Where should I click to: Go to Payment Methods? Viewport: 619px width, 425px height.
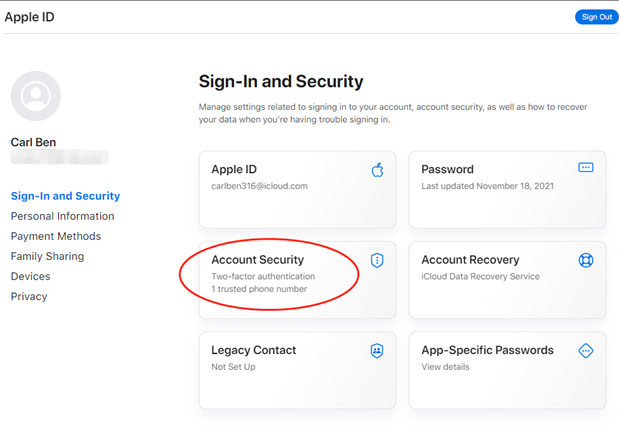click(56, 236)
